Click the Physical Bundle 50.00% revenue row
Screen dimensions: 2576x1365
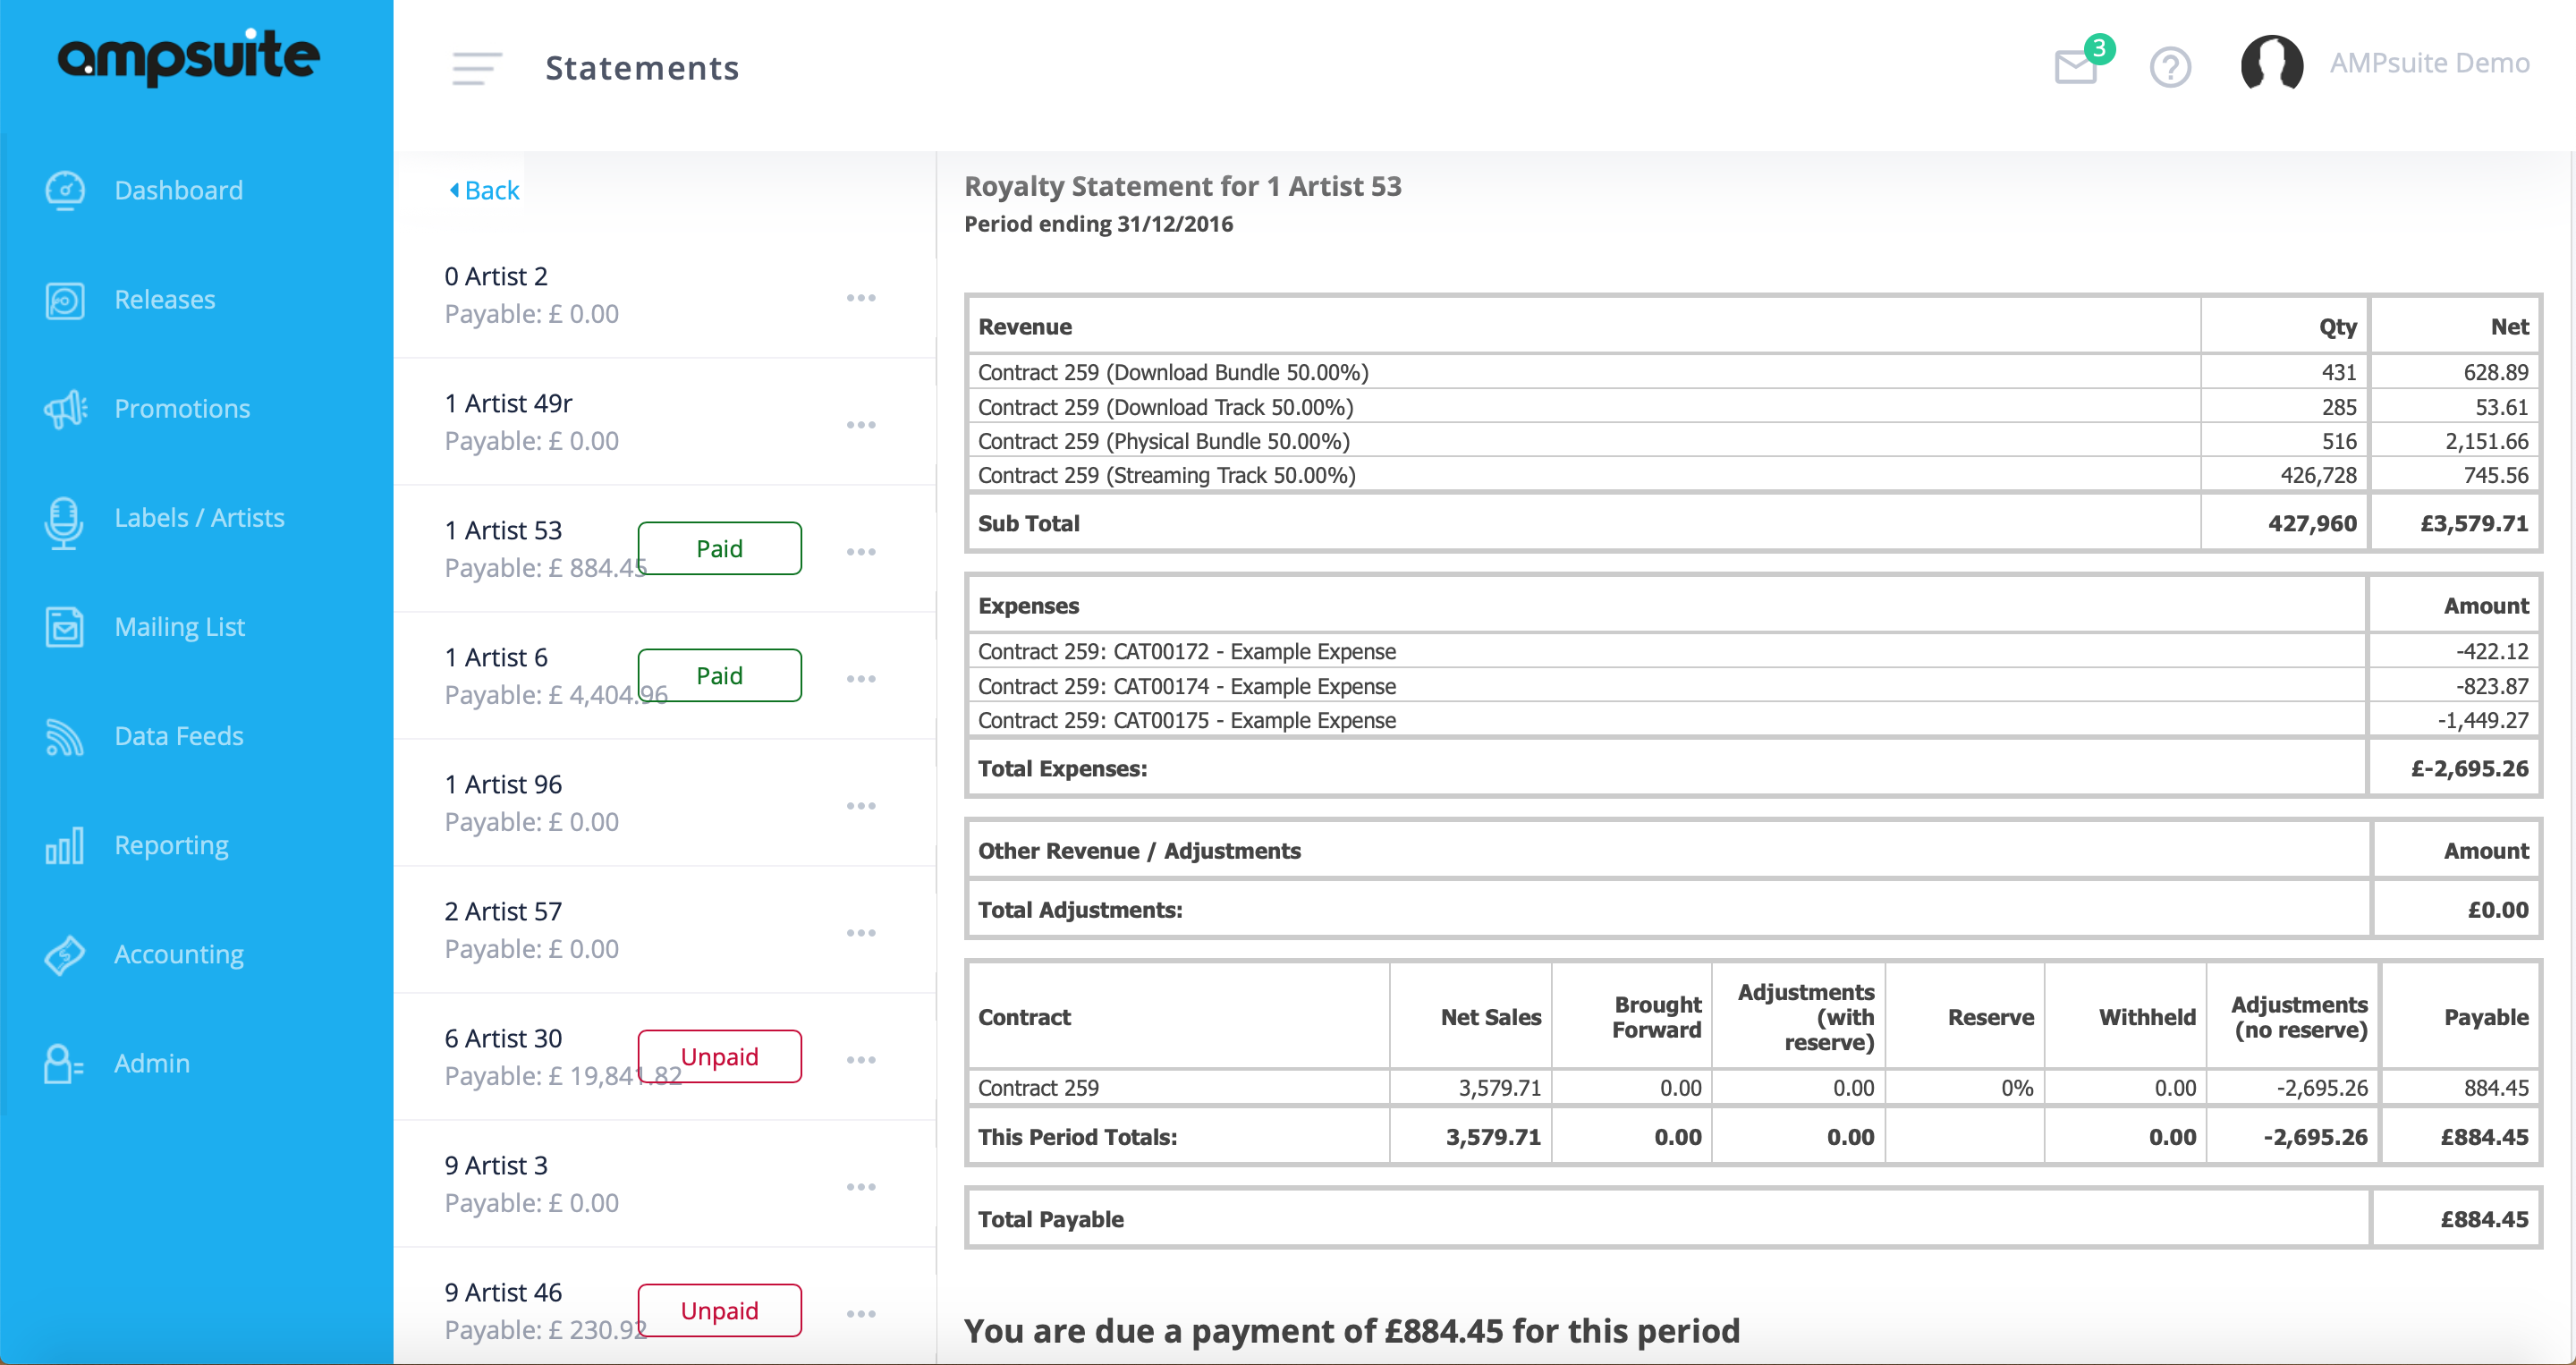tap(1753, 441)
